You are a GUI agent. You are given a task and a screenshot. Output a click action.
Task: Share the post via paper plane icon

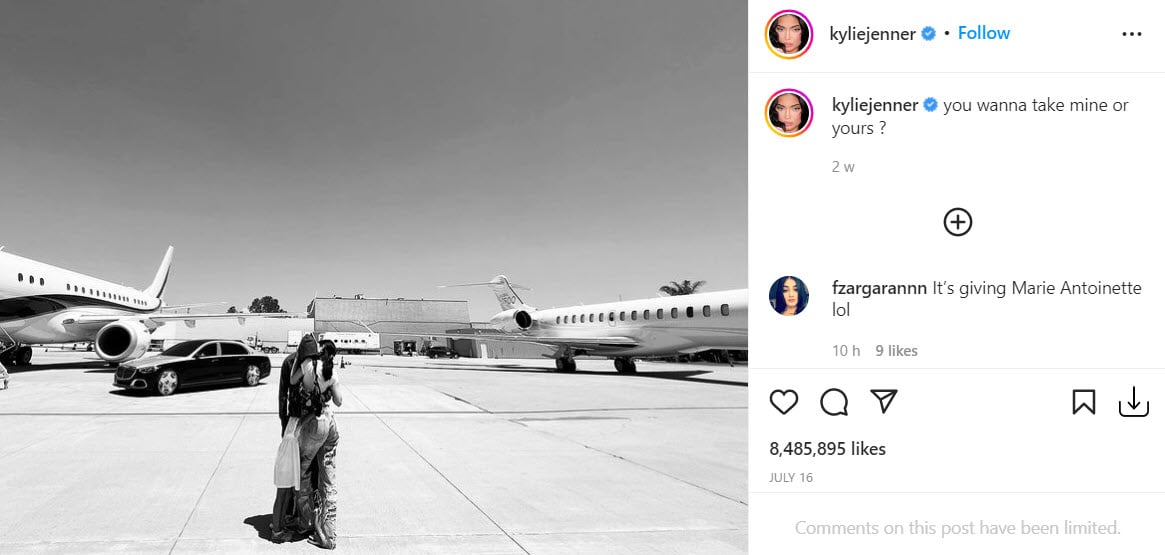883,401
